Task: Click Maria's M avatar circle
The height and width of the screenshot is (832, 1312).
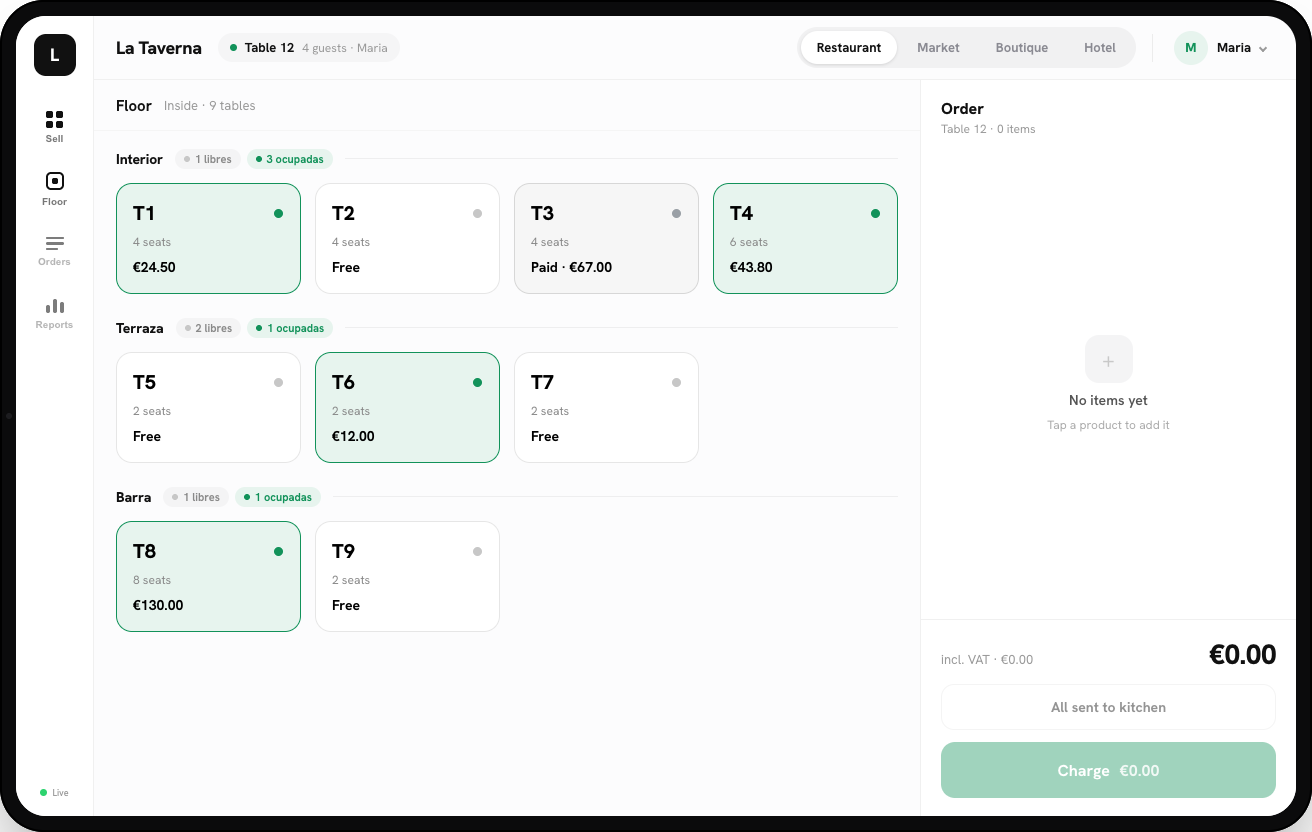Action: click(1190, 48)
